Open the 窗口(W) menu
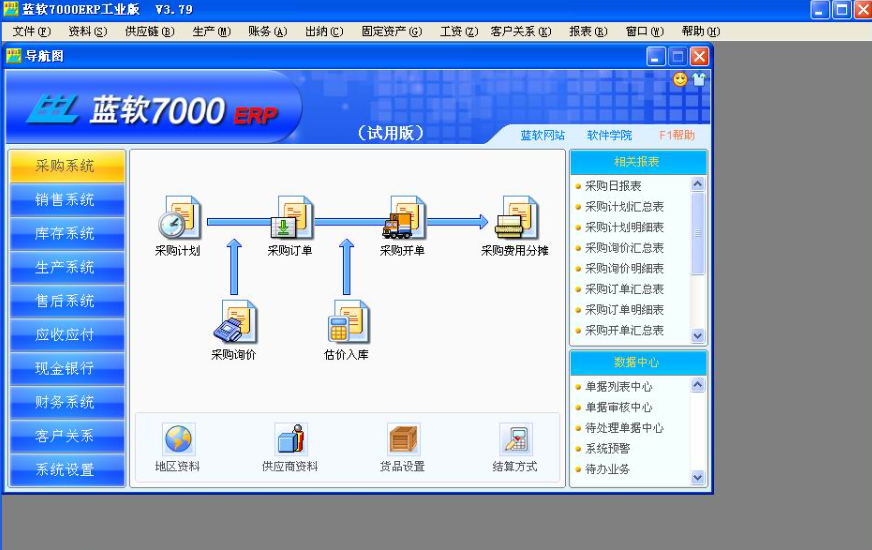Image resolution: width=872 pixels, height=550 pixels. pyautogui.click(x=645, y=32)
